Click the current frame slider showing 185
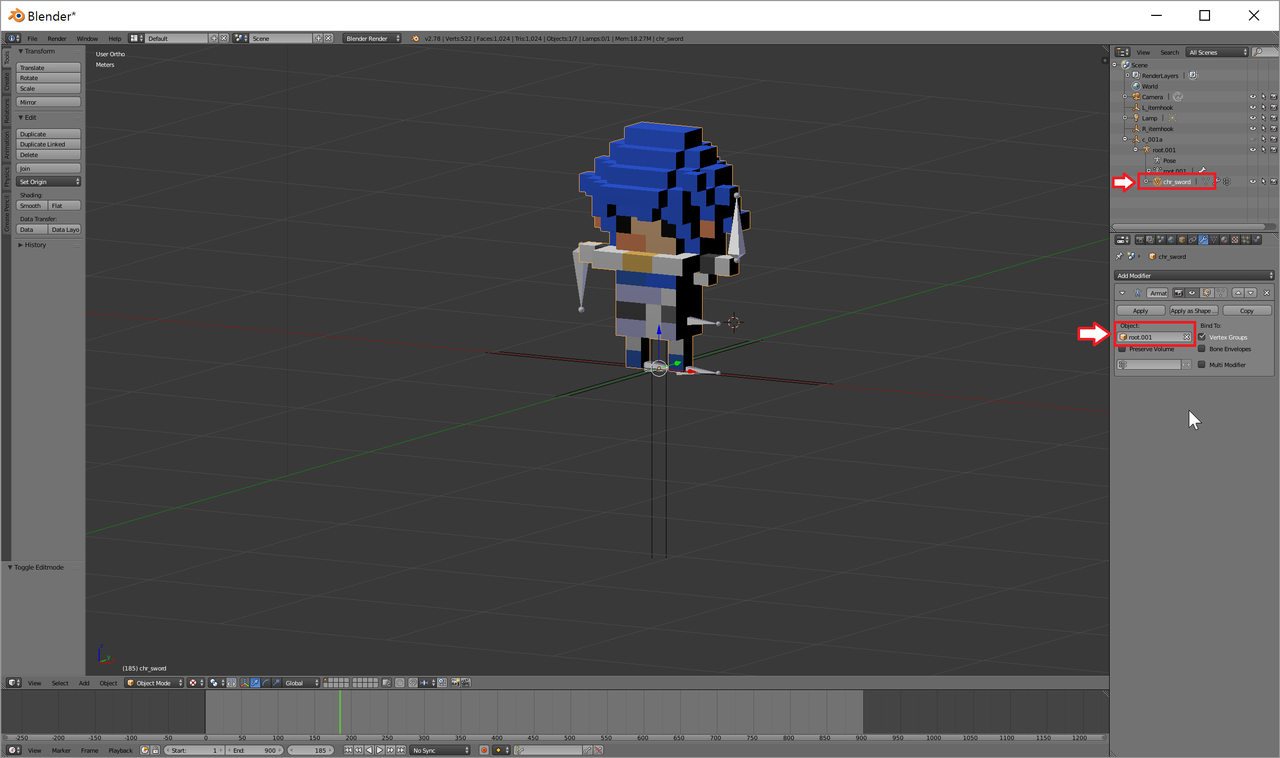 click(x=312, y=750)
